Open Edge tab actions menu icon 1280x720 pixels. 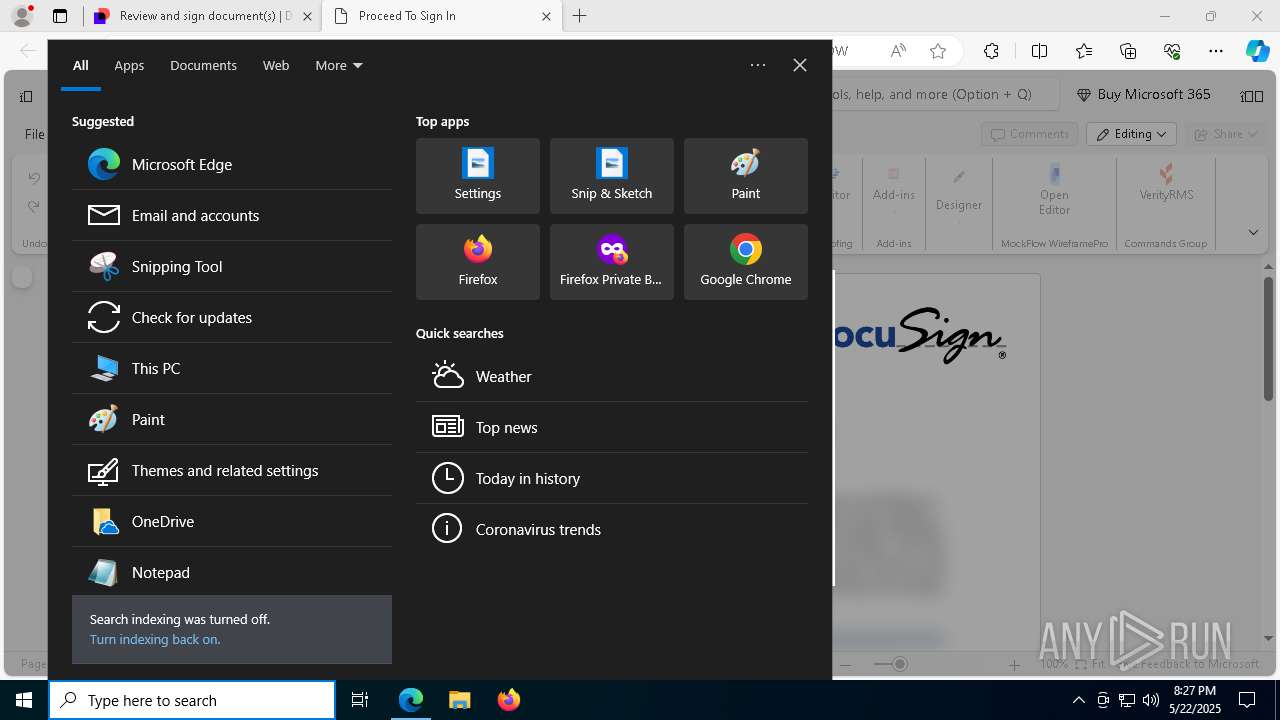(60, 16)
